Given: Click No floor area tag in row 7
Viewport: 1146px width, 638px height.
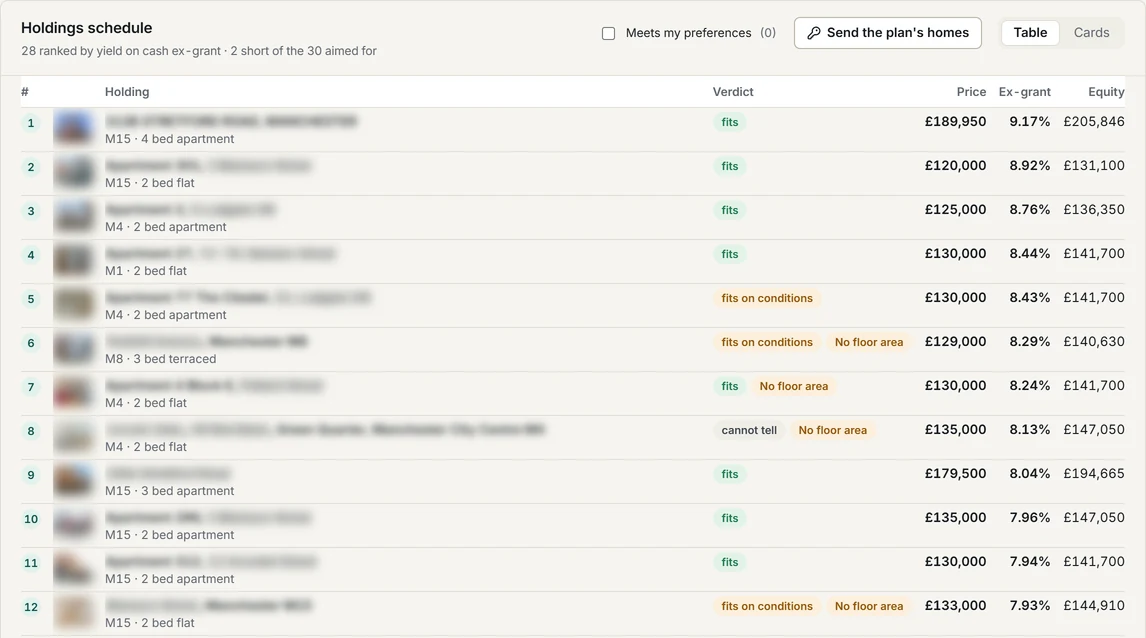Looking at the screenshot, I should 794,387.
